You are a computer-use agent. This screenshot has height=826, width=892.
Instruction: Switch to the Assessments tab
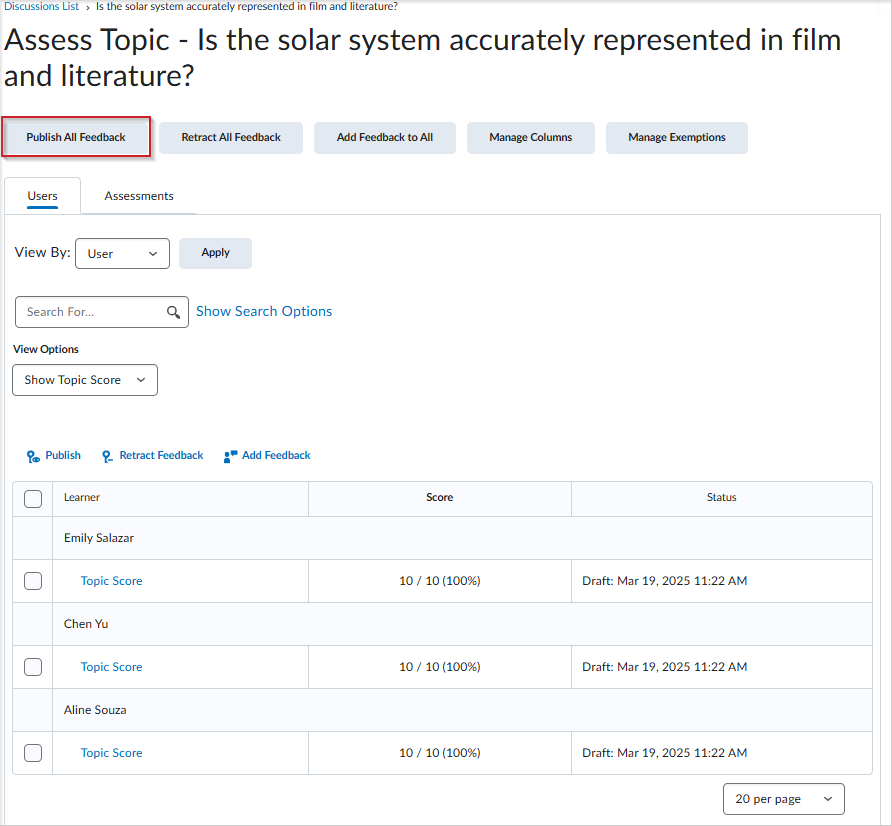139,196
